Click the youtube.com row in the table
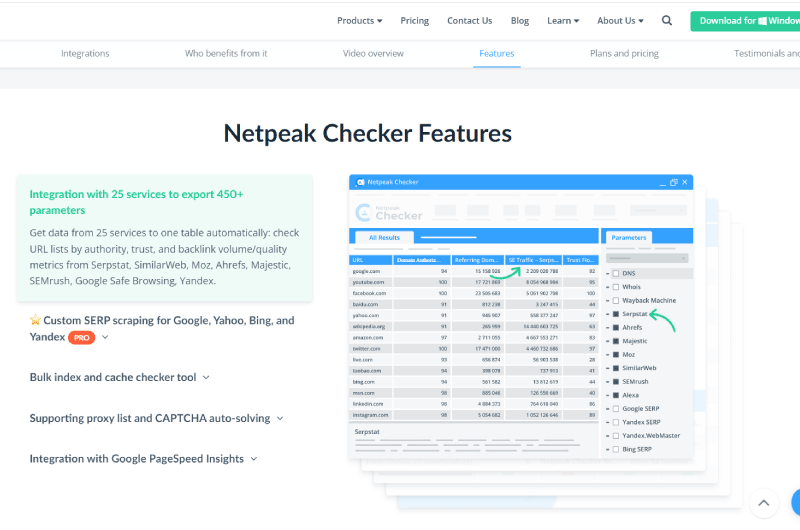Viewport: 800px width, 530px height. pyautogui.click(x=473, y=282)
